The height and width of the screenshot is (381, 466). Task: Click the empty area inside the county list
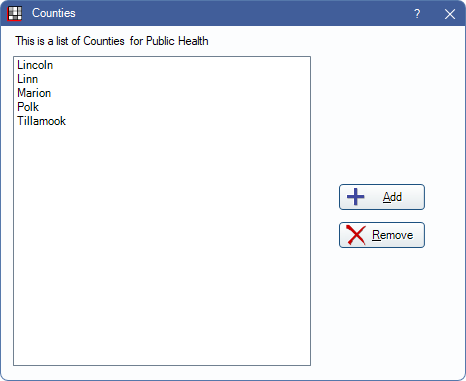(162, 247)
